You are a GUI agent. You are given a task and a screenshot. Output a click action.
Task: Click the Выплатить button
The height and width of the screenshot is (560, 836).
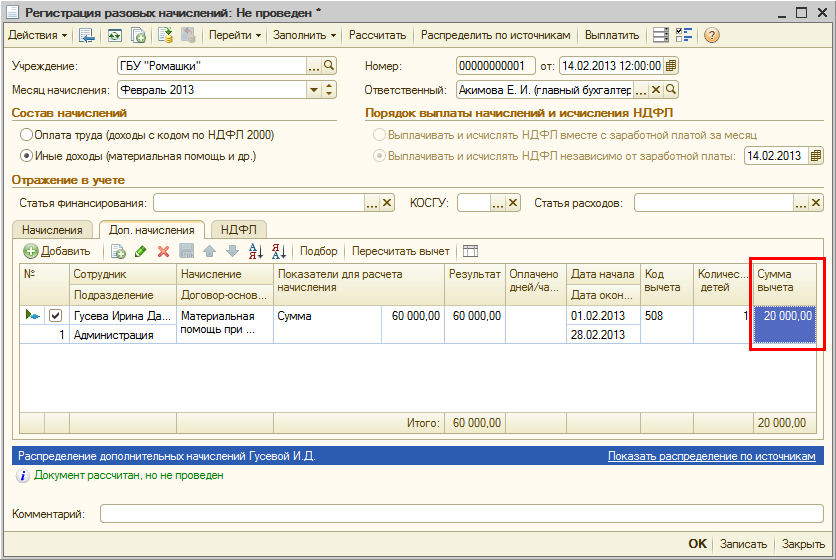click(612, 35)
